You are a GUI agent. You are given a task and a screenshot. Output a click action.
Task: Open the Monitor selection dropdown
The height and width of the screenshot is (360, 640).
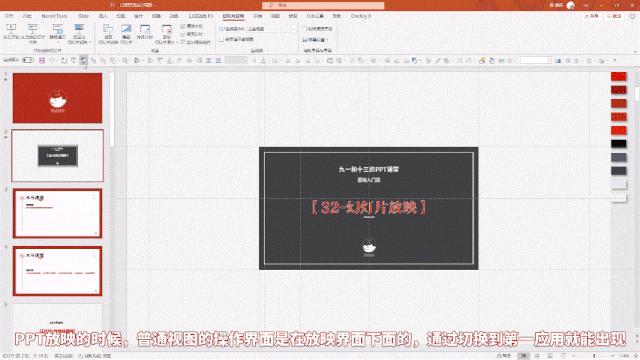point(271,29)
